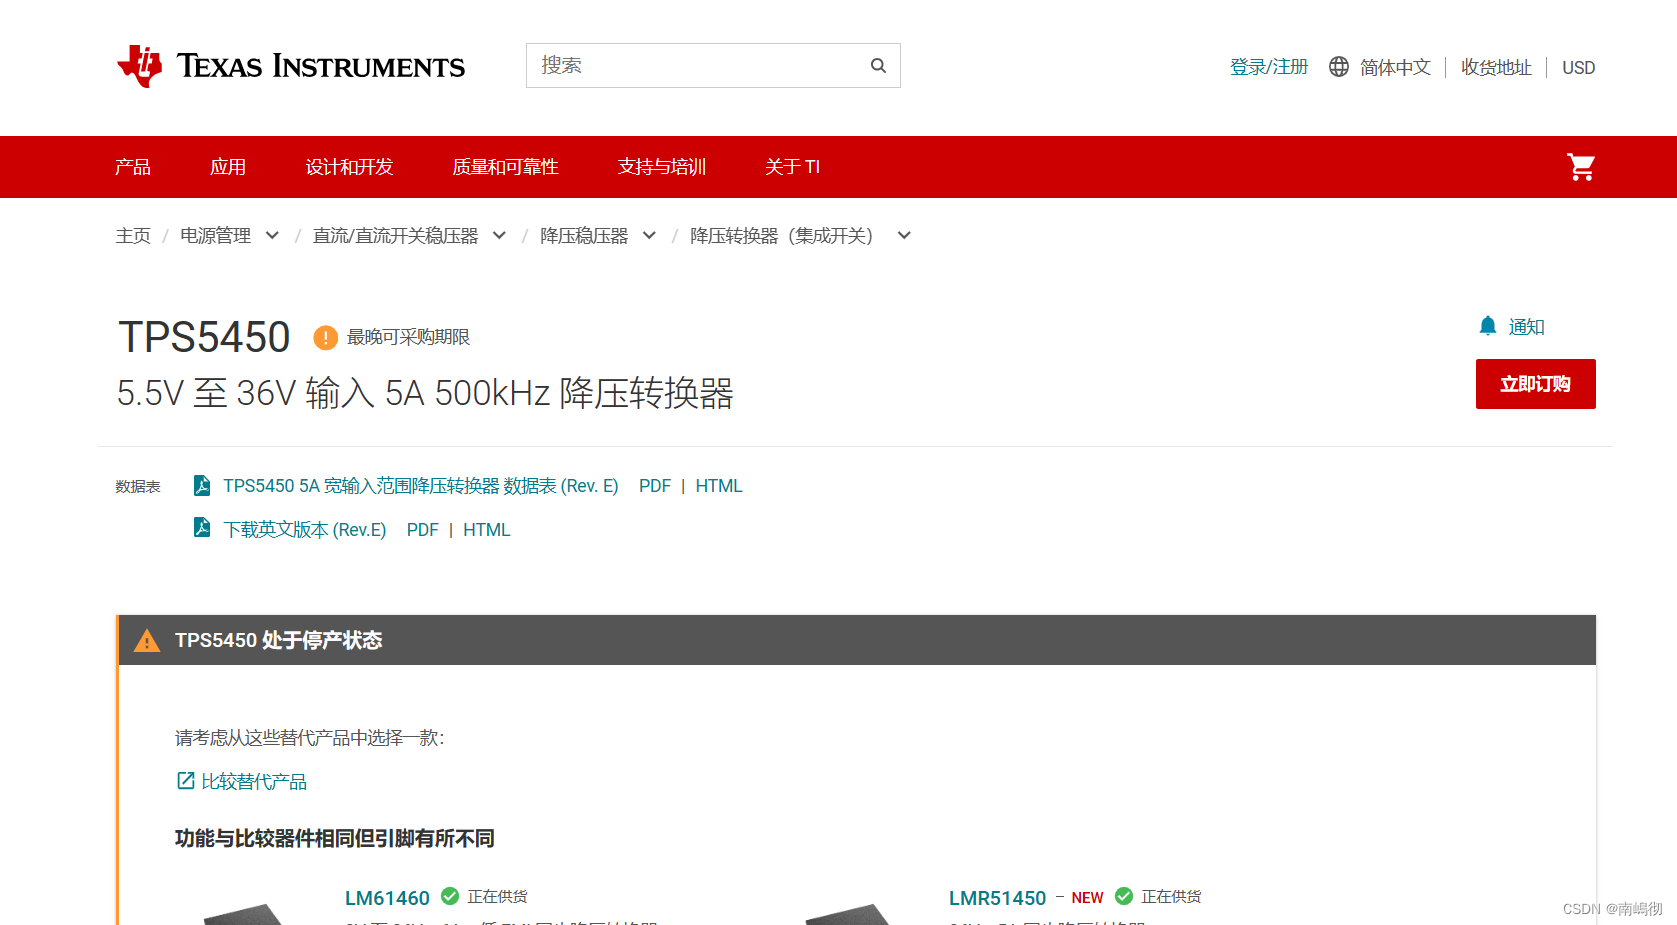The height and width of the screenshot is (925, 1677).
Task: Open the 支持与培训 menu
Action: (662, 167)
